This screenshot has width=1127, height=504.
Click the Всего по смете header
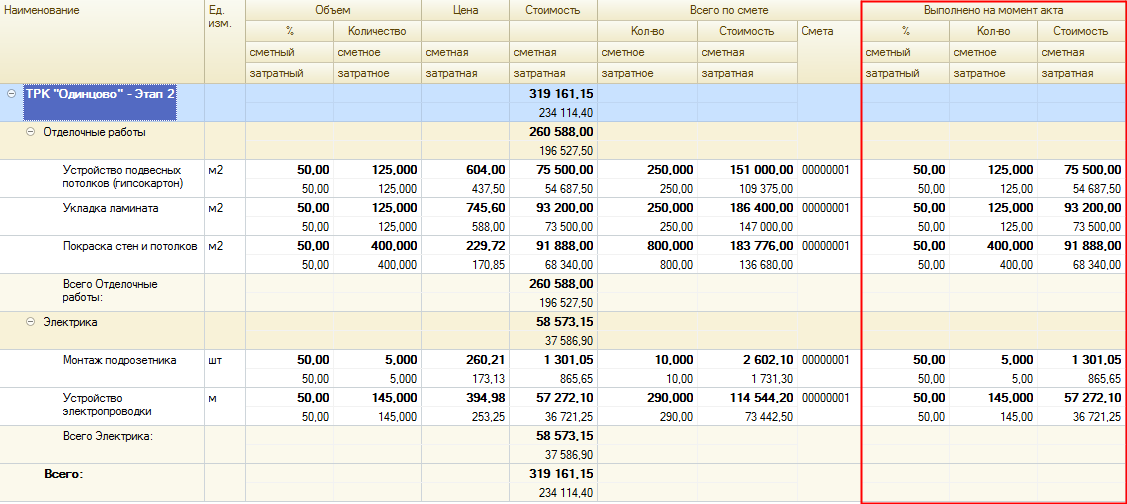728,10
